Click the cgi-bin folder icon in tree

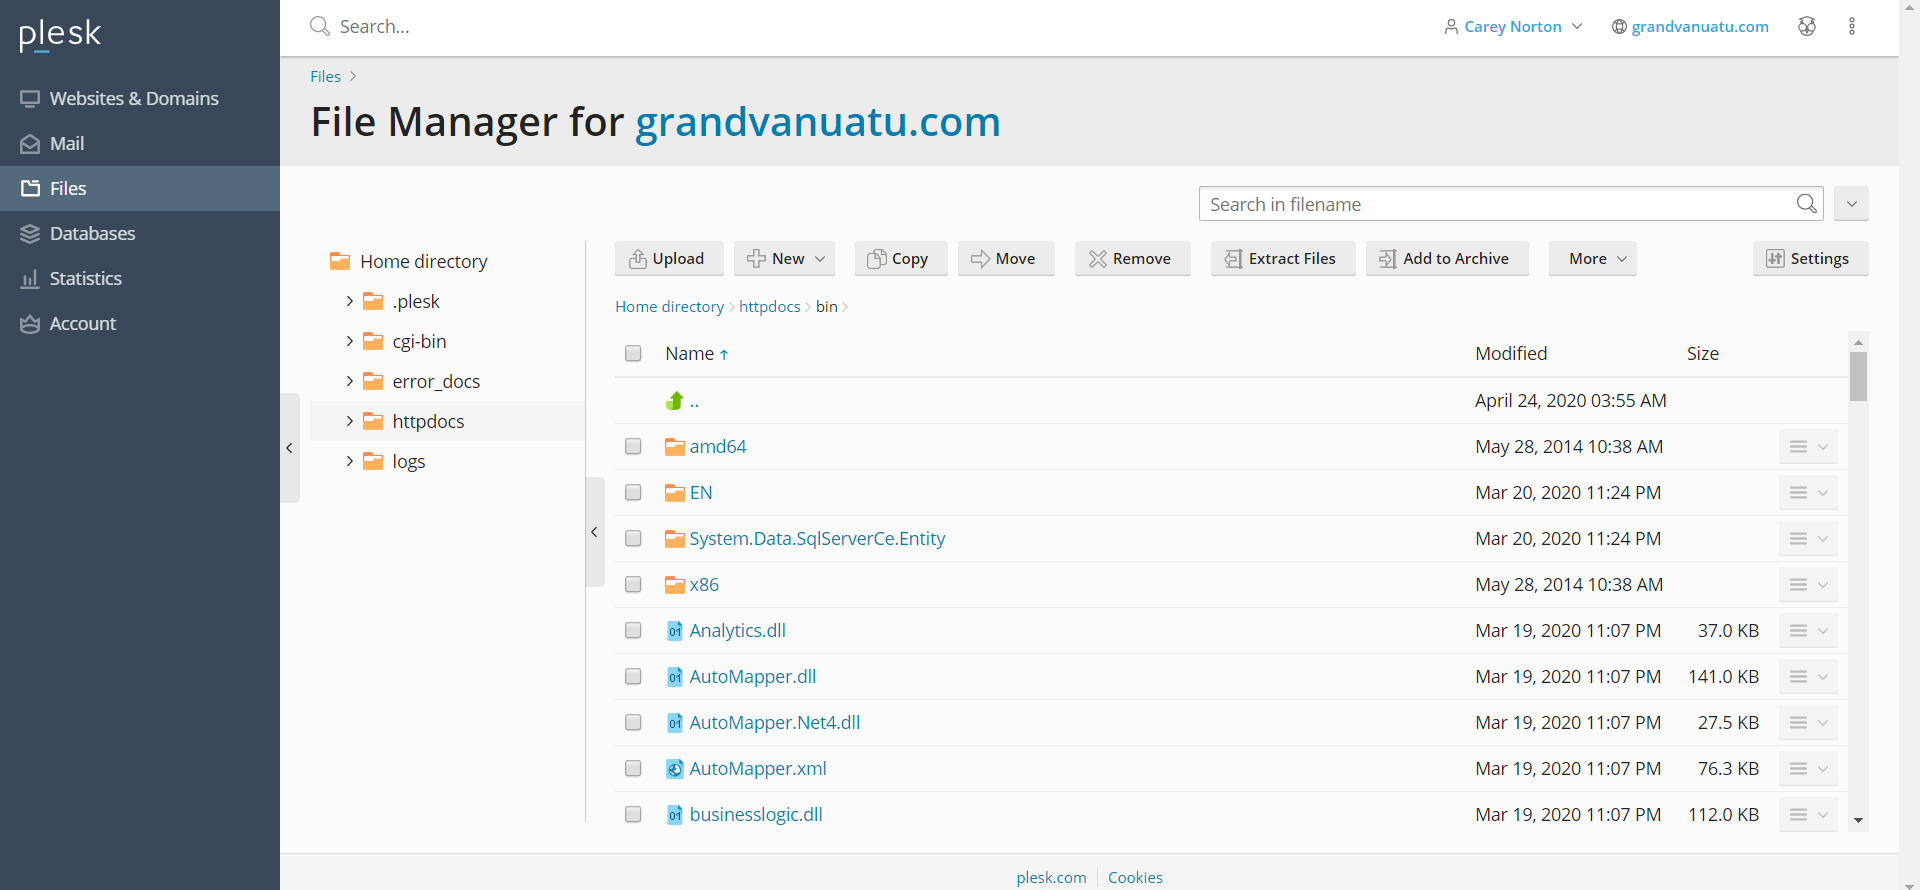tap(373, 341)
